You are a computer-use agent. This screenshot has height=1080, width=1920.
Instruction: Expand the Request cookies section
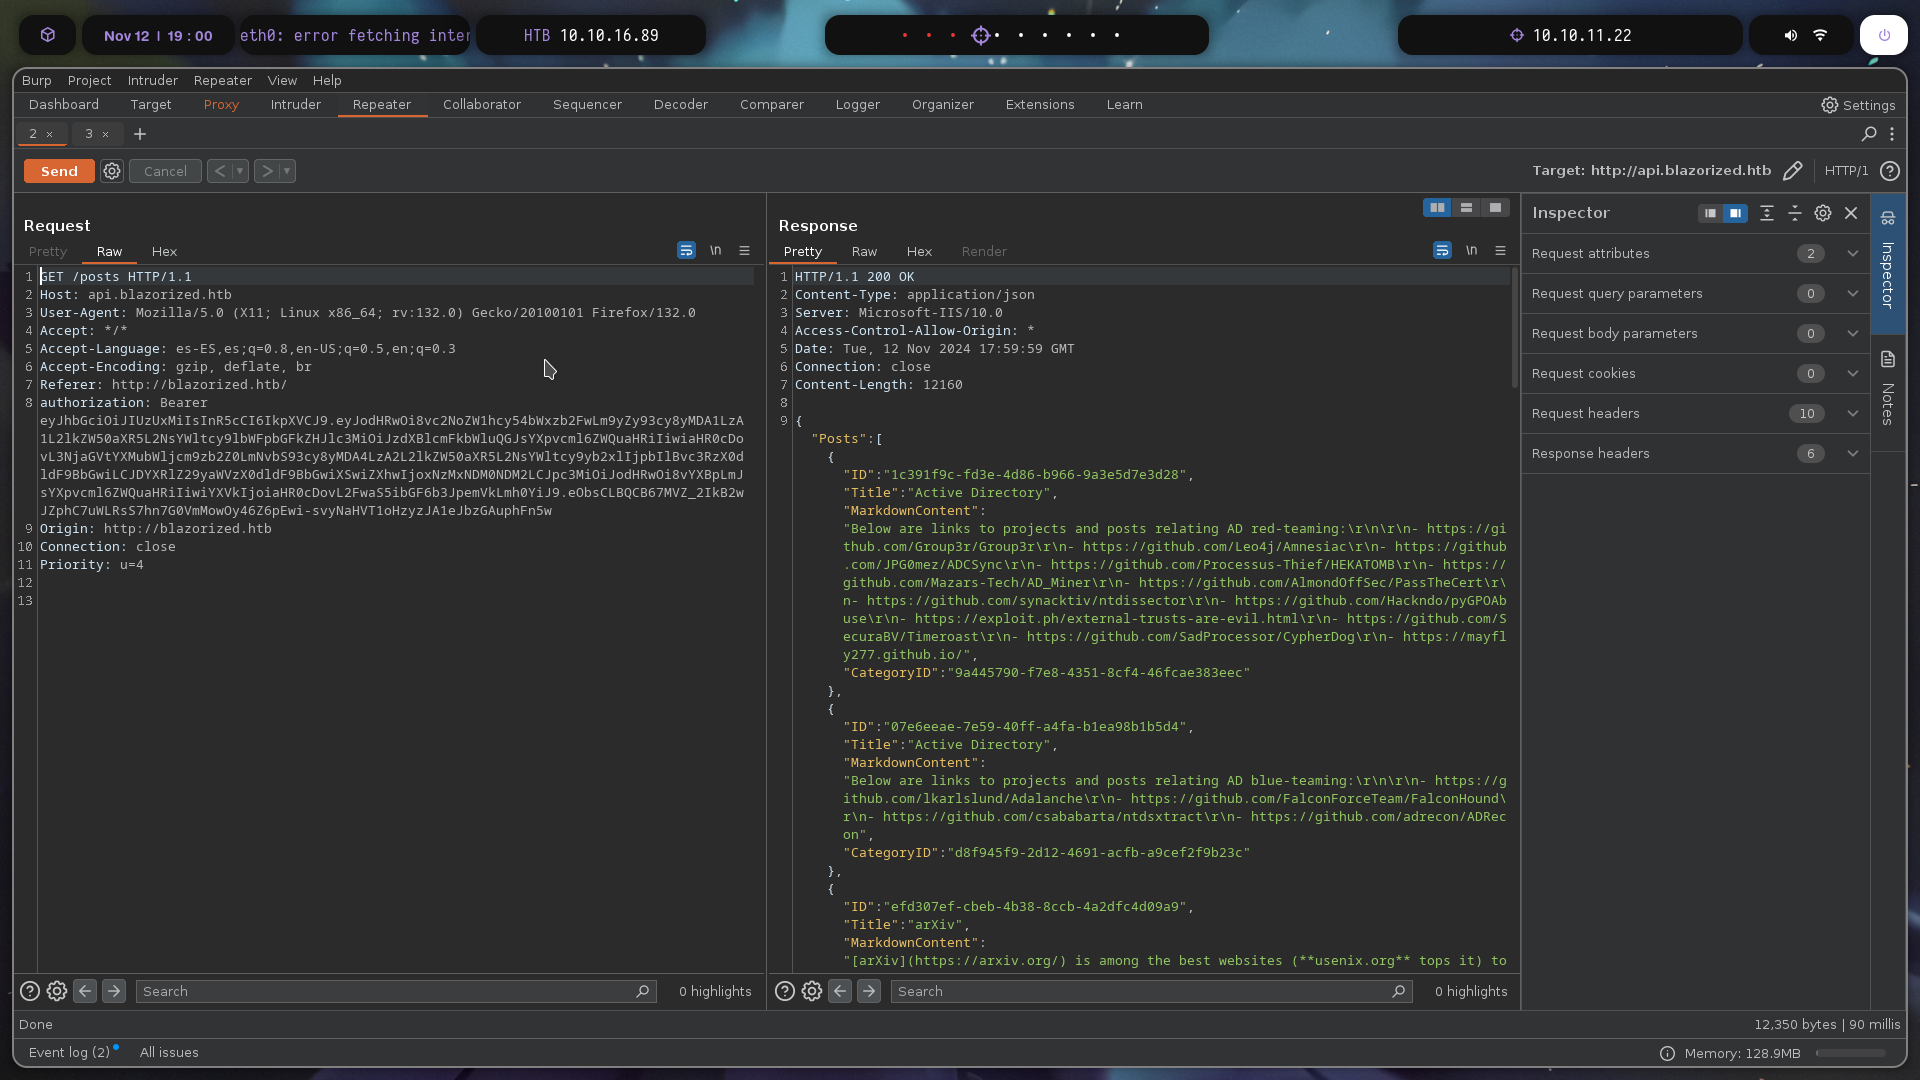point(1696,374)
